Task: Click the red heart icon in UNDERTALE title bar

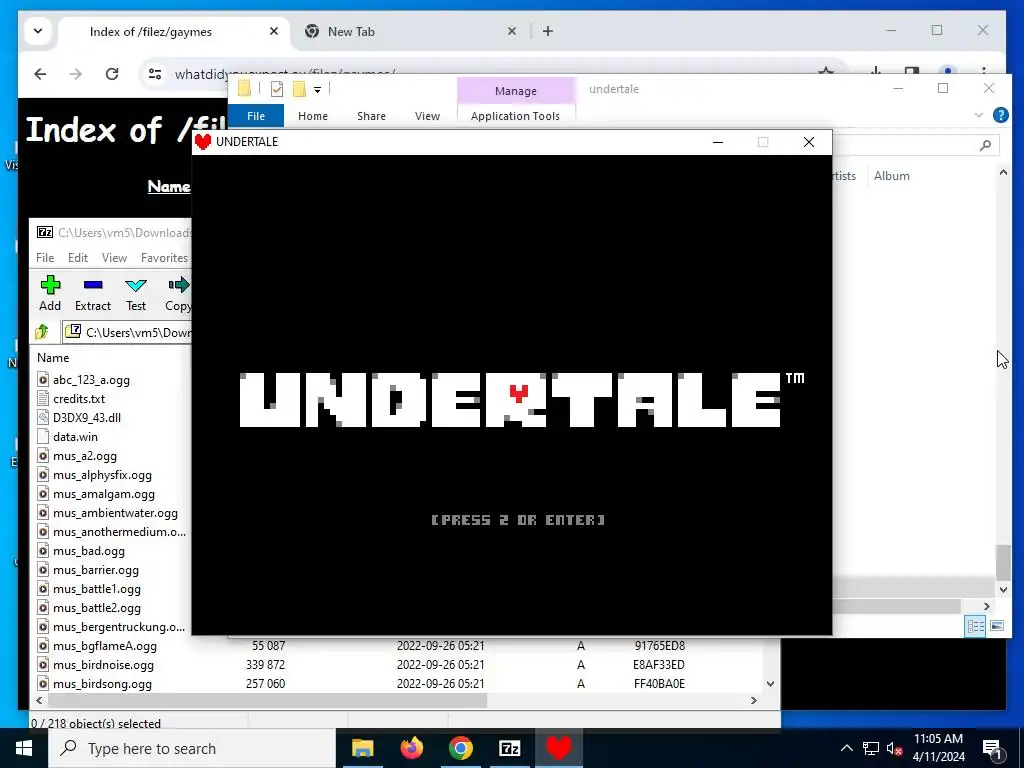Action: pyautogui.click(x=203, y=142)
